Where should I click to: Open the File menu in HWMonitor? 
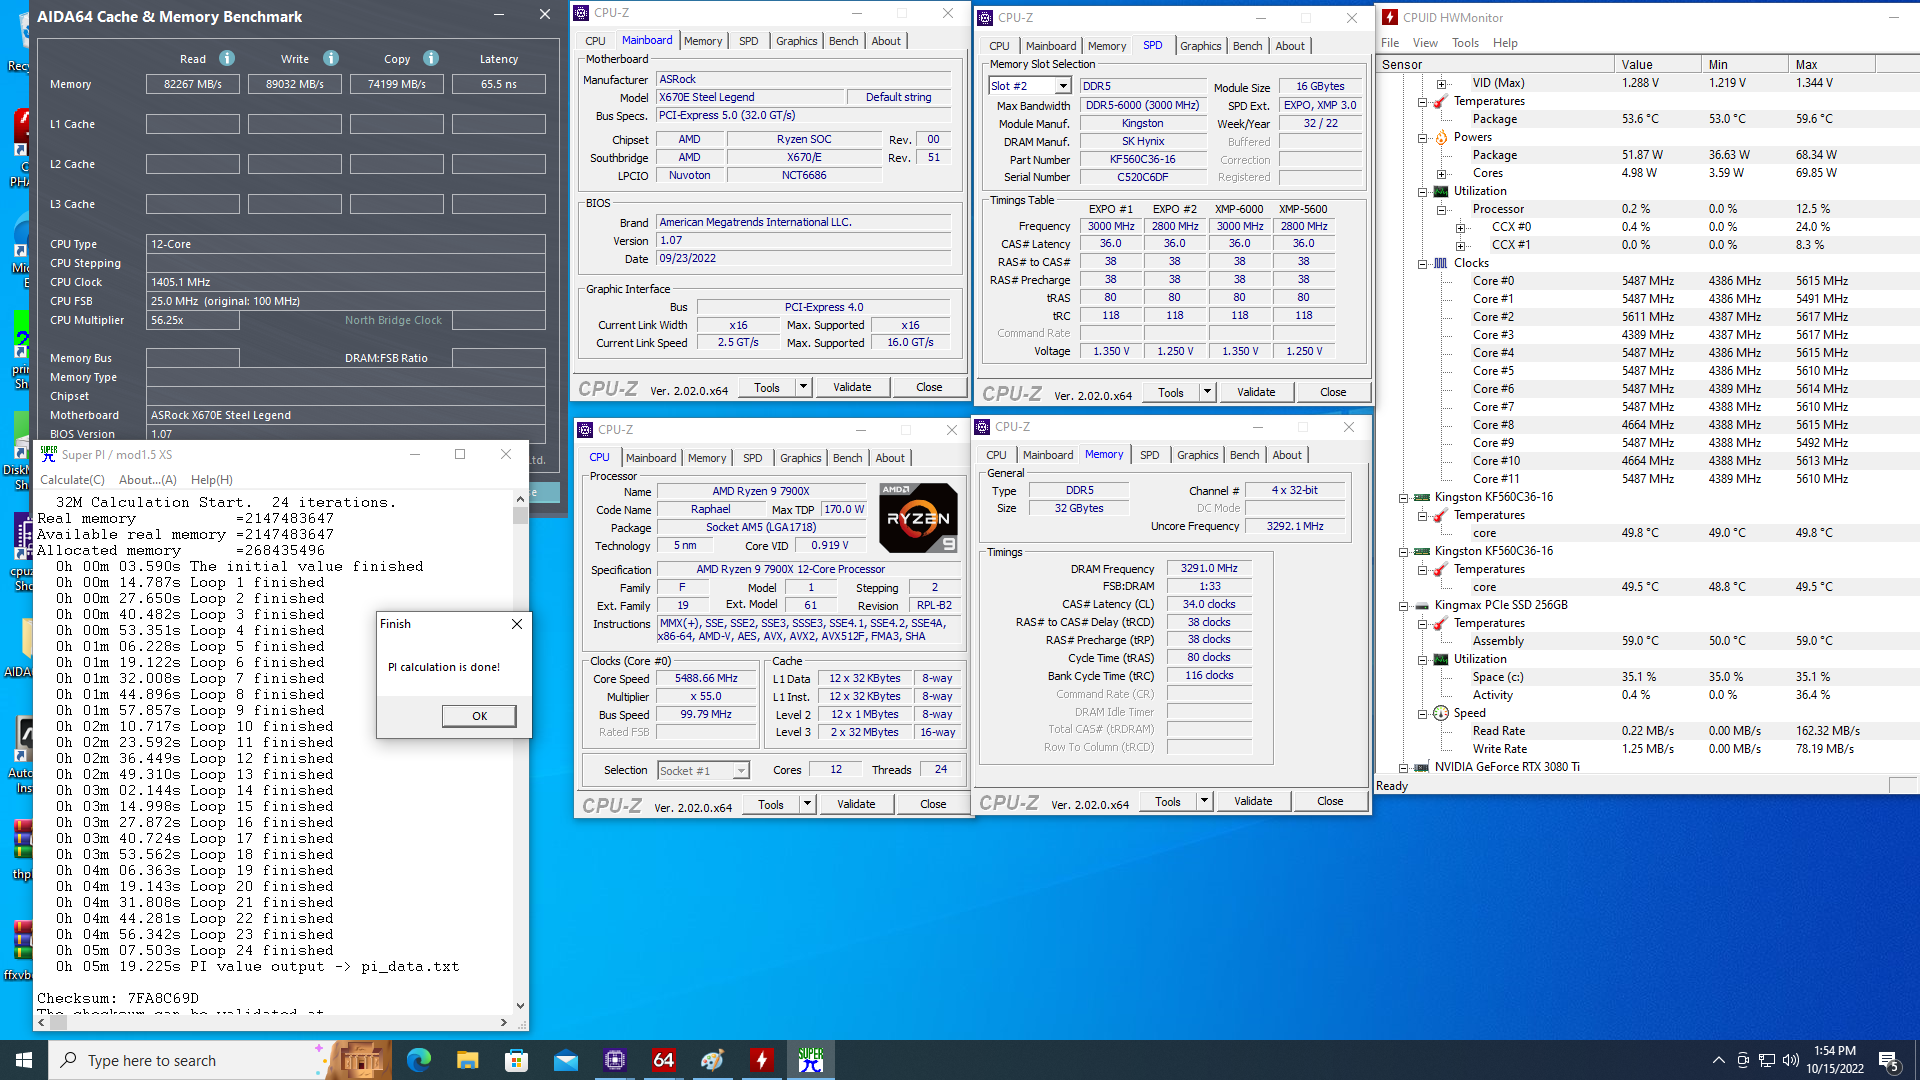click(x=1390, y=43)
